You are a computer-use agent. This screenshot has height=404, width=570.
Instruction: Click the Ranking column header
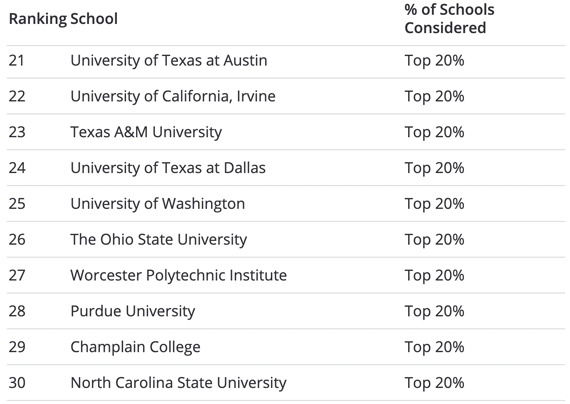[38, 19]
